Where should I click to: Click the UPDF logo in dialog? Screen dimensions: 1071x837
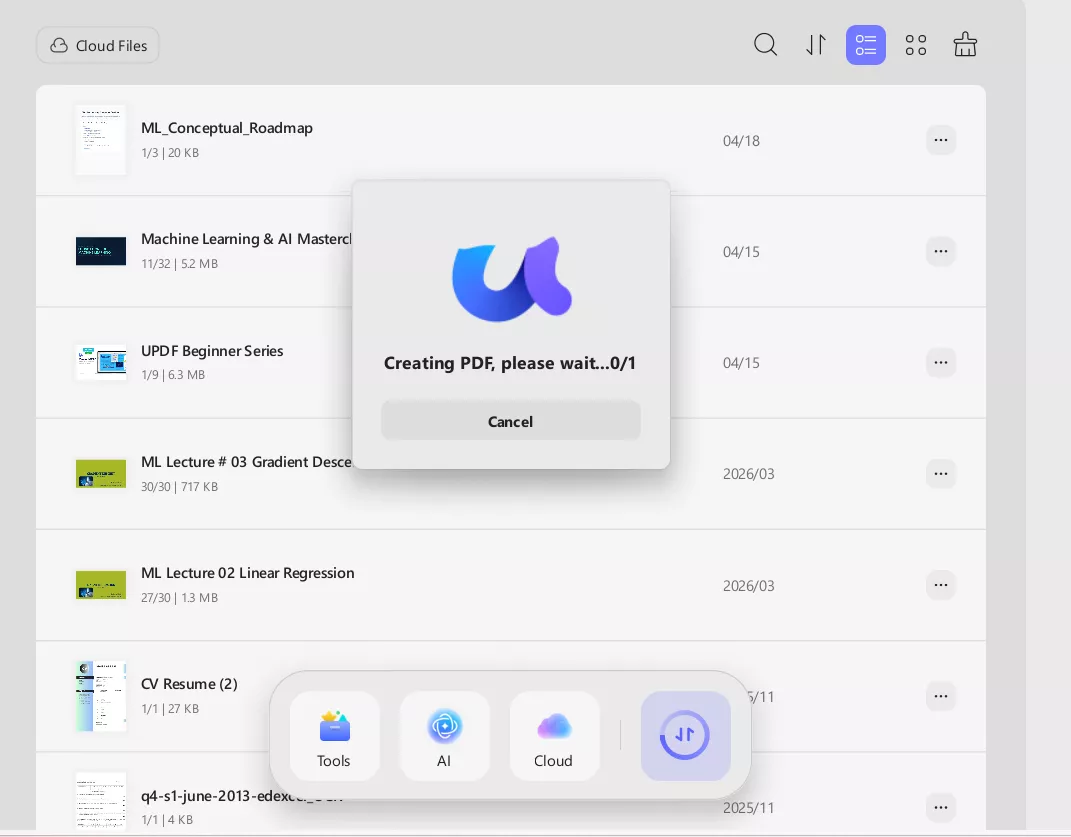point(512,279)
